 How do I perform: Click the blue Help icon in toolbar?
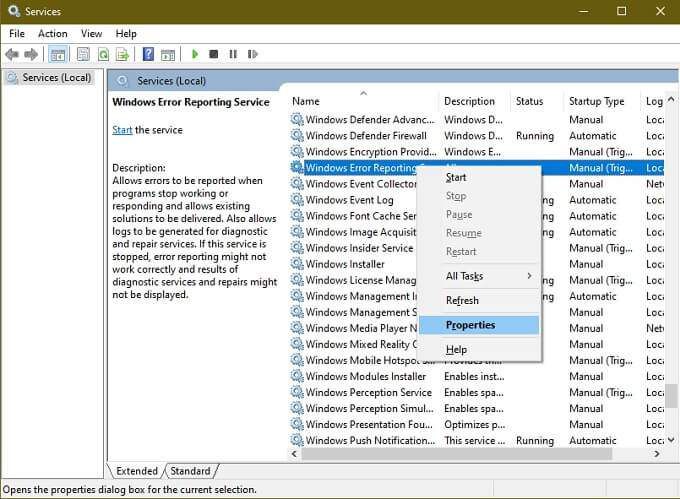coord(148,54)
